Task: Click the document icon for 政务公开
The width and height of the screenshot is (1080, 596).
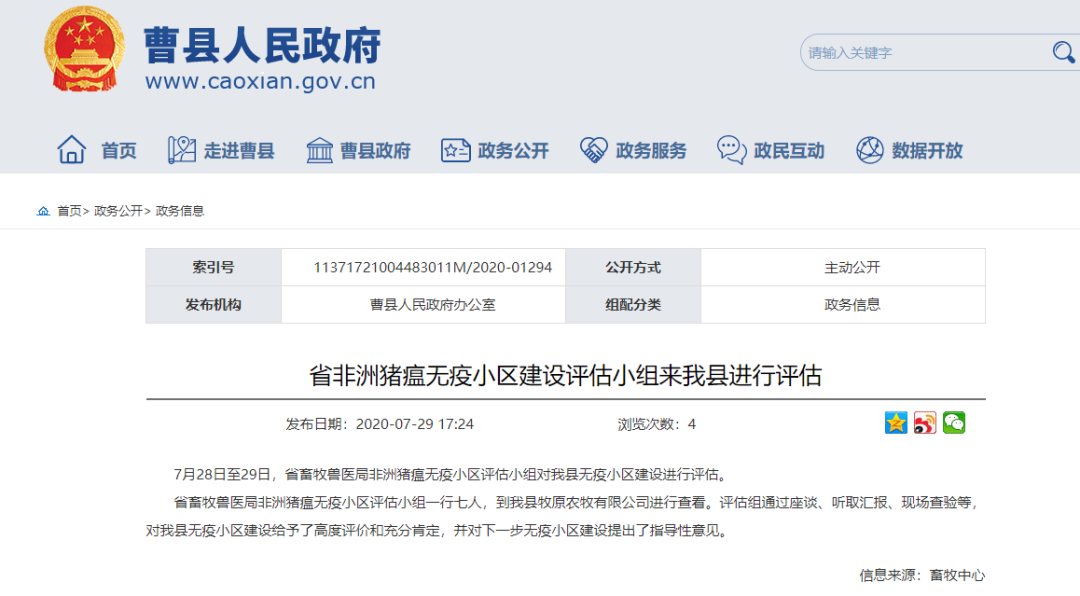Action: (455, 148)
